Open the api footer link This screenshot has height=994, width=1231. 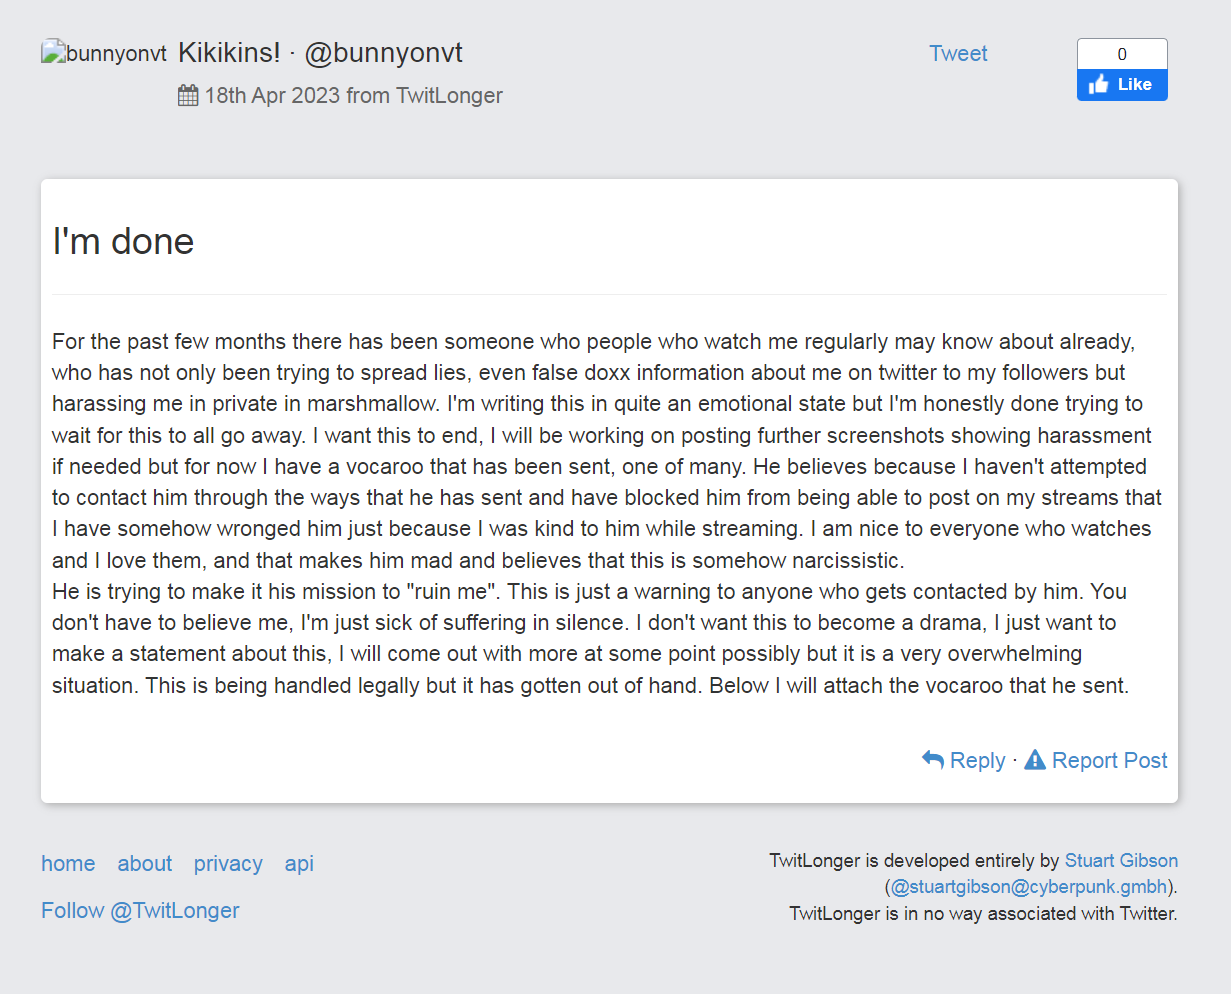(299, 863)
